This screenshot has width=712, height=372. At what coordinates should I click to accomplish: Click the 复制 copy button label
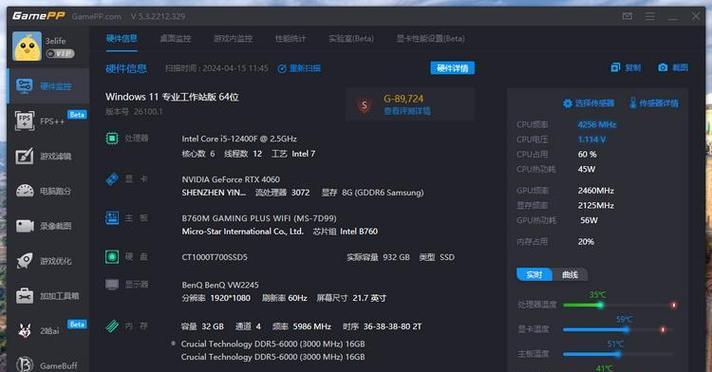(x=633, y=68)
